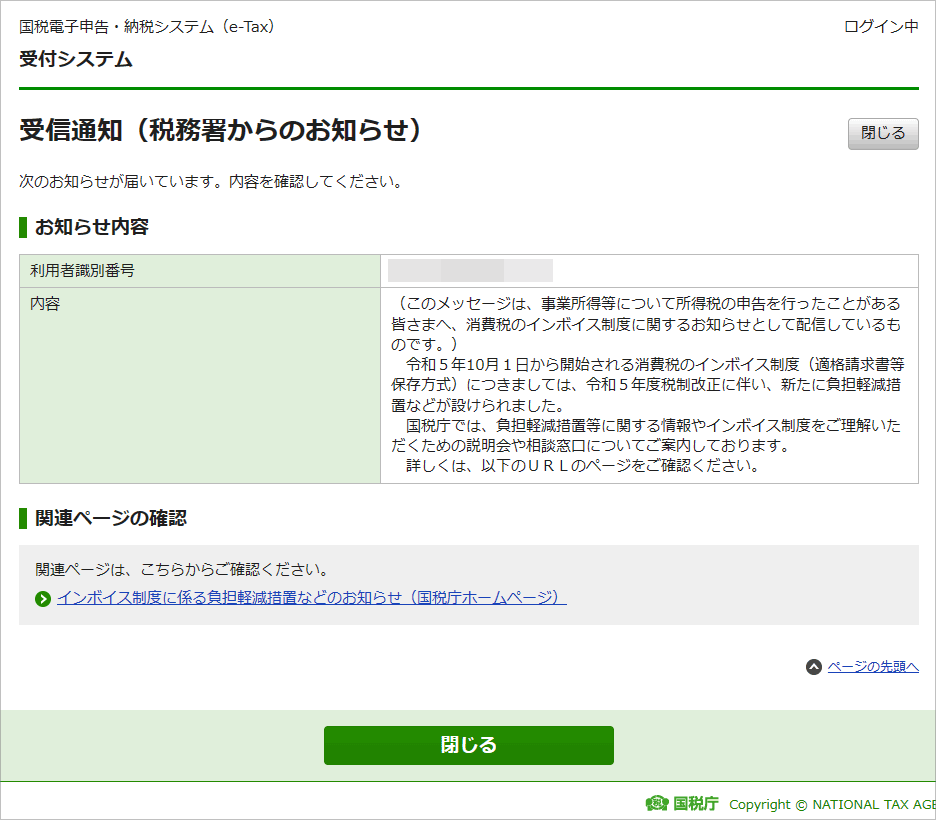This screenshot has width=936, height=820.
Task: Click the green arrow icon beside invoice link
Action: tap(43, 599)
